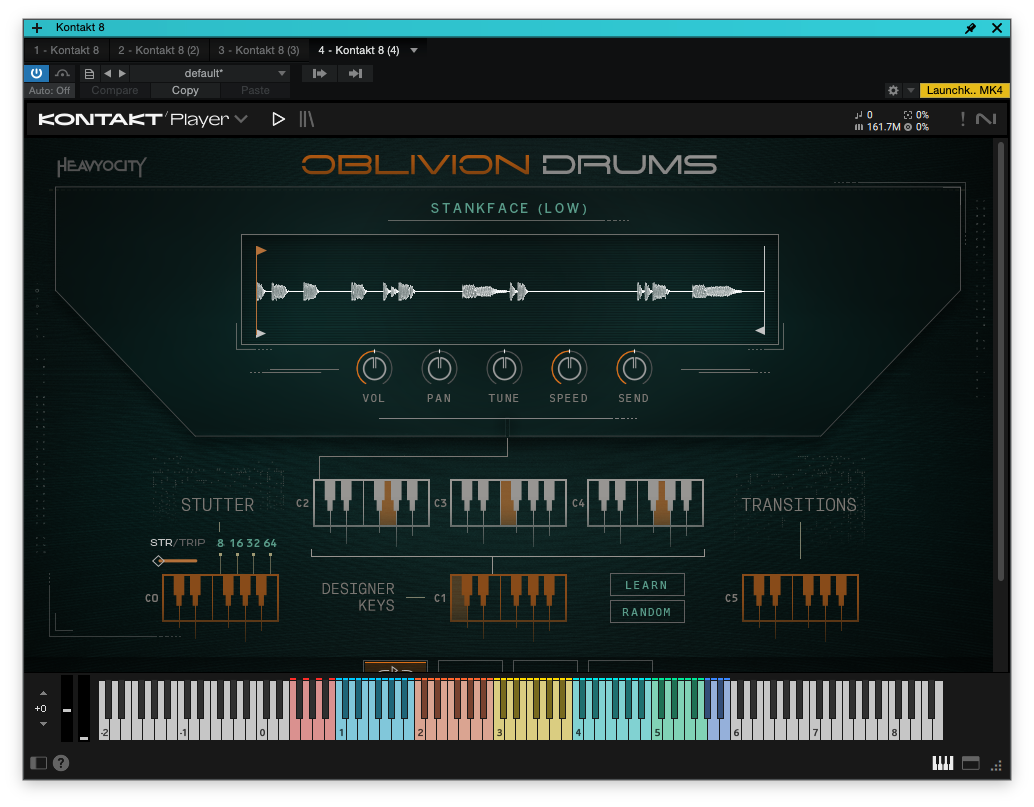Click the RANDOM button
The height and width of the screenshot is (807, 1034).
(x=647, y=612)
